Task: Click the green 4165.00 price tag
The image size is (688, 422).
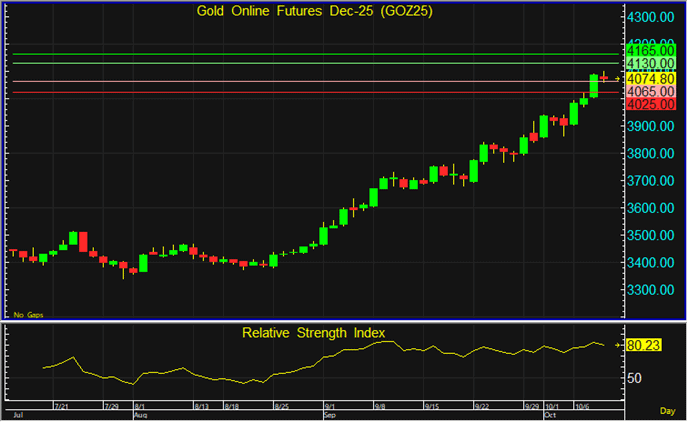Action: (649, 50)
